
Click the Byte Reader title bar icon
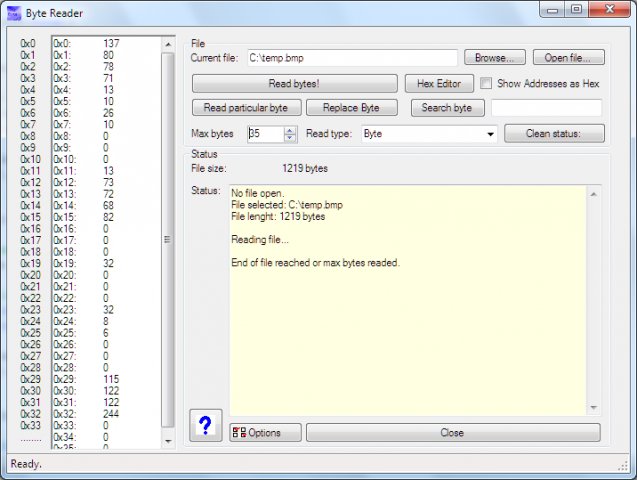click(x=14, y=13)
